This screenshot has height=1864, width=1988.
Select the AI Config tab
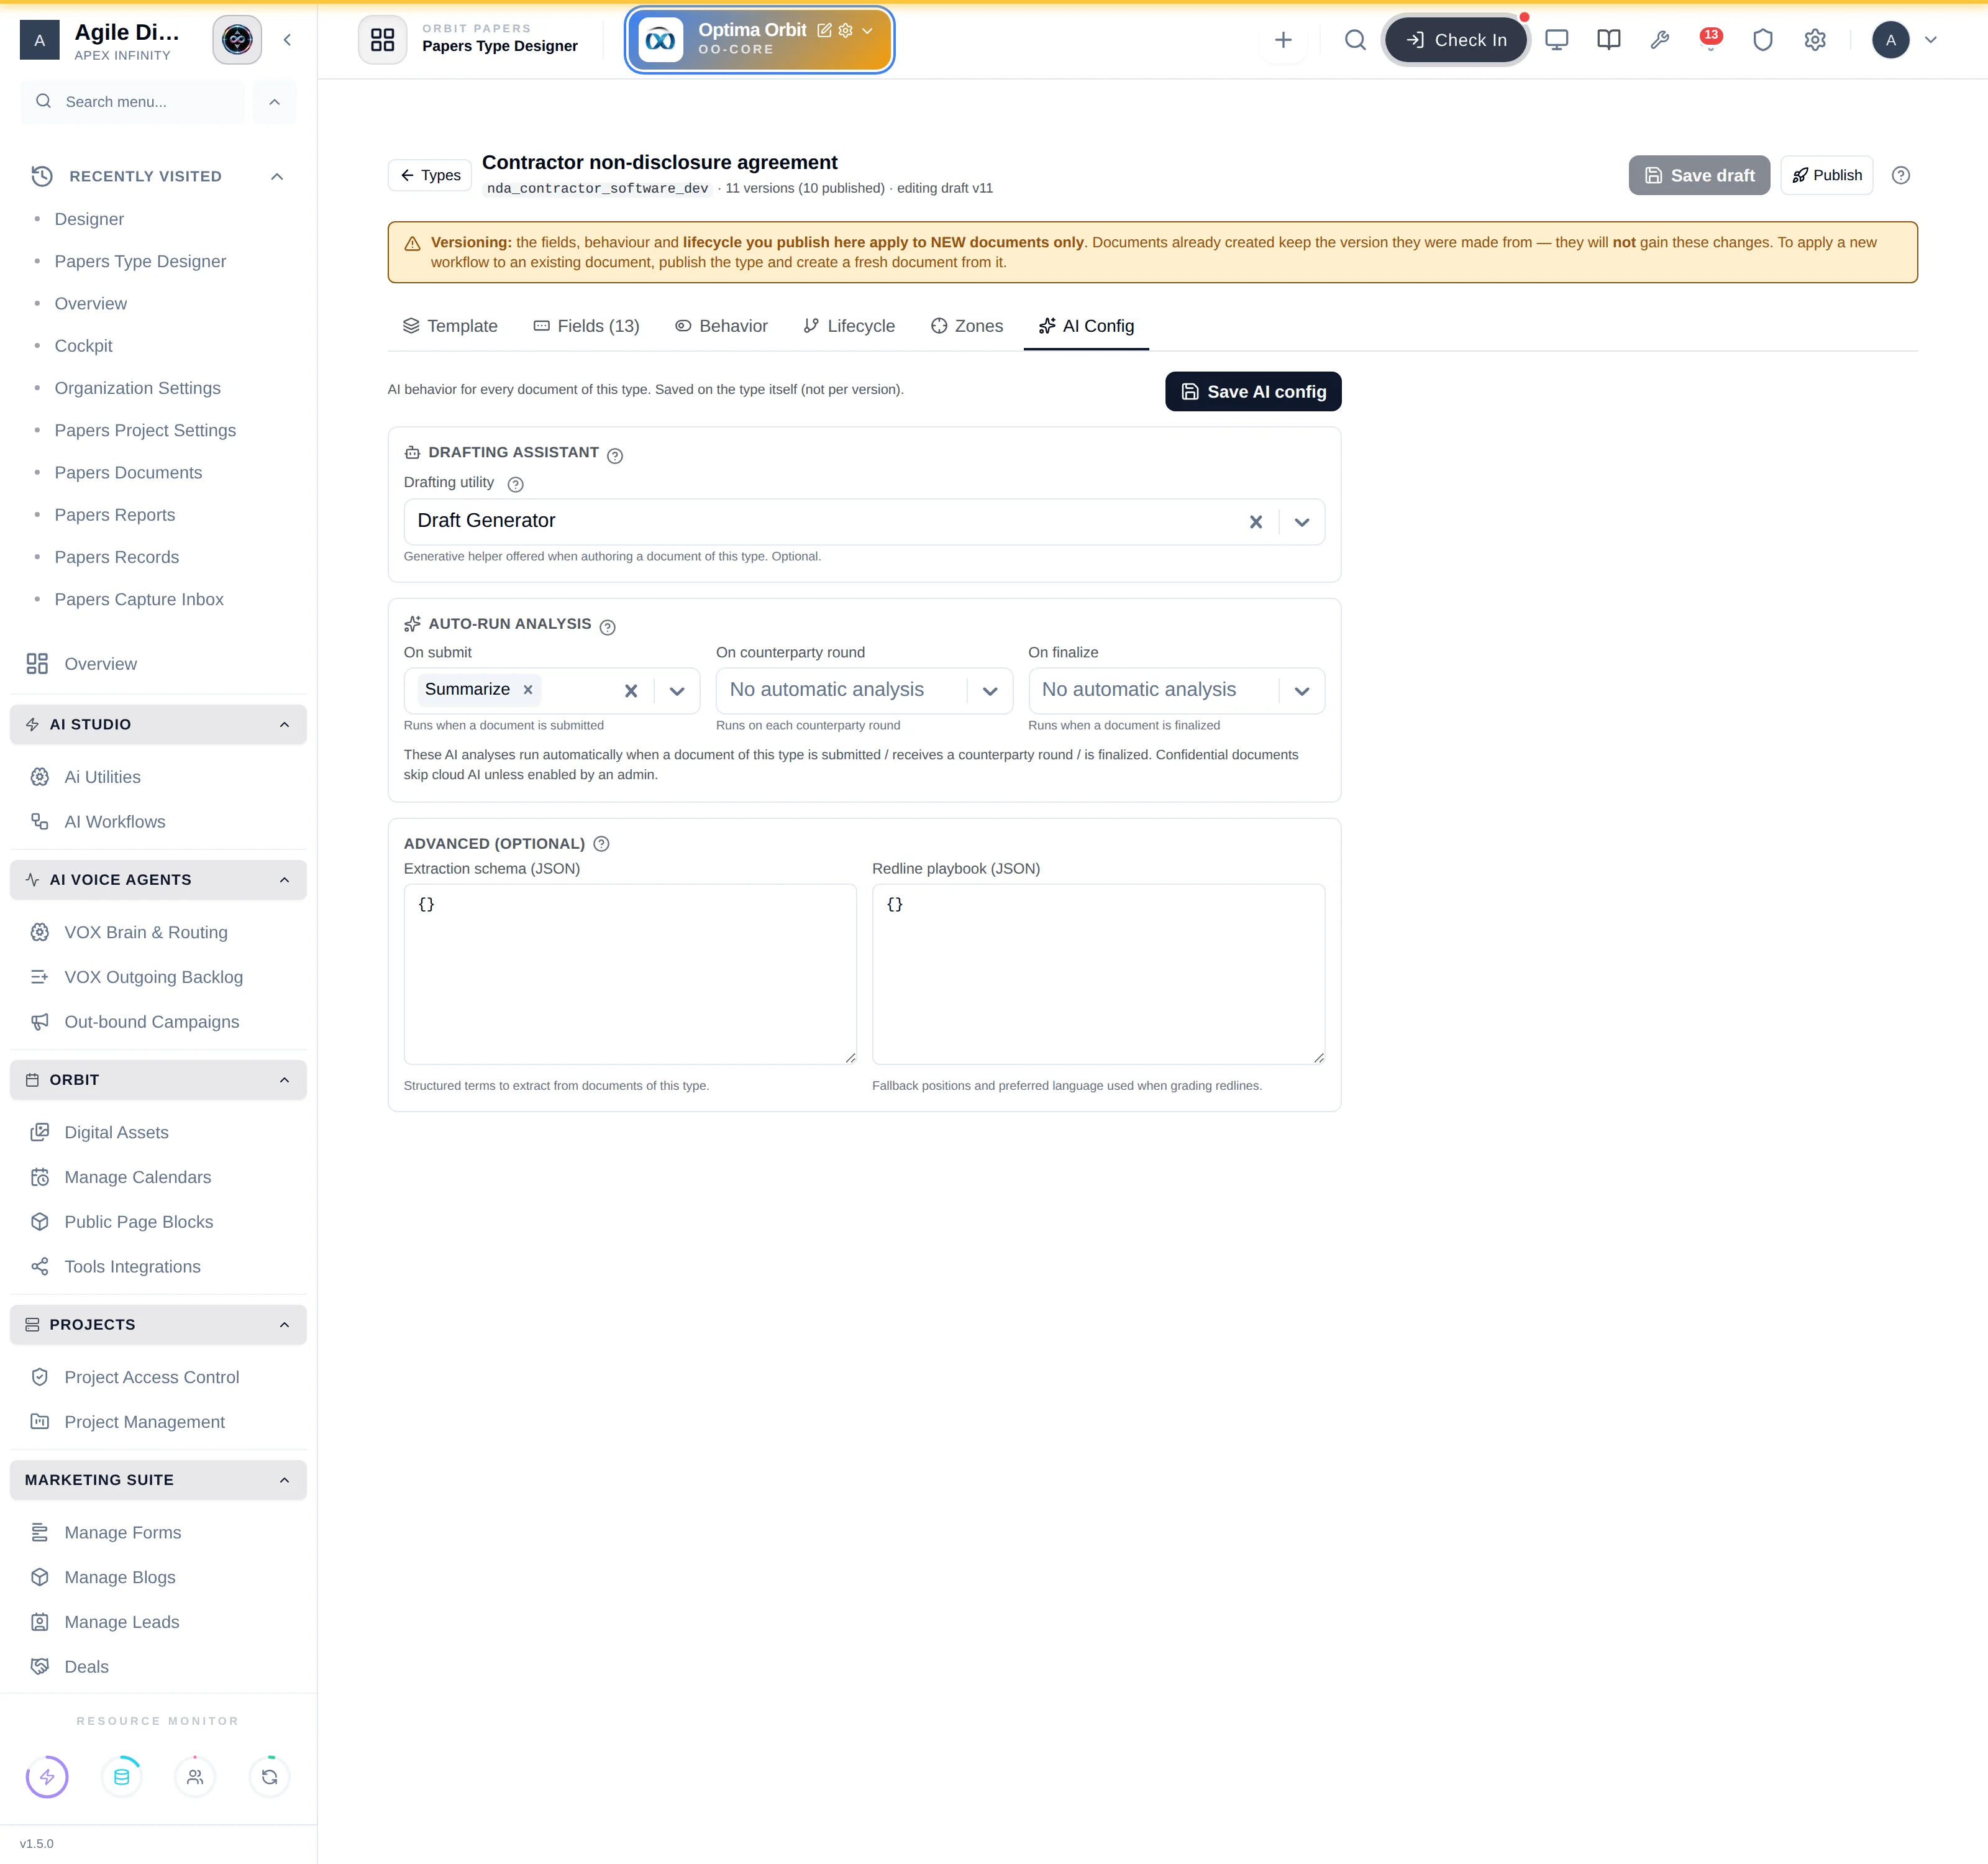point(1086,326)
